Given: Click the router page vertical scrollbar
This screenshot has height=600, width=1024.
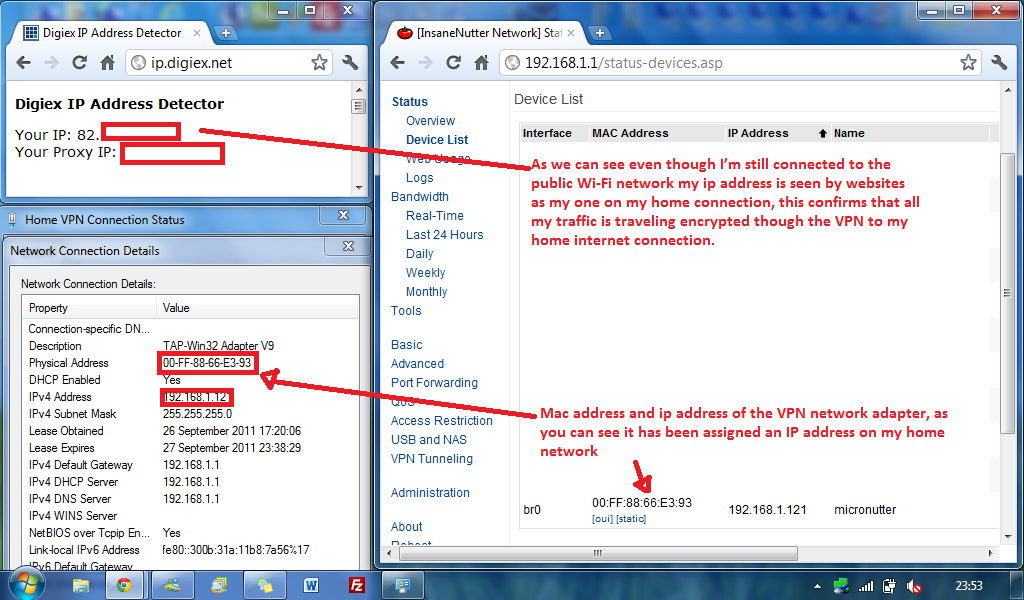Looking at the screenshot, I should pos(1006,293).
